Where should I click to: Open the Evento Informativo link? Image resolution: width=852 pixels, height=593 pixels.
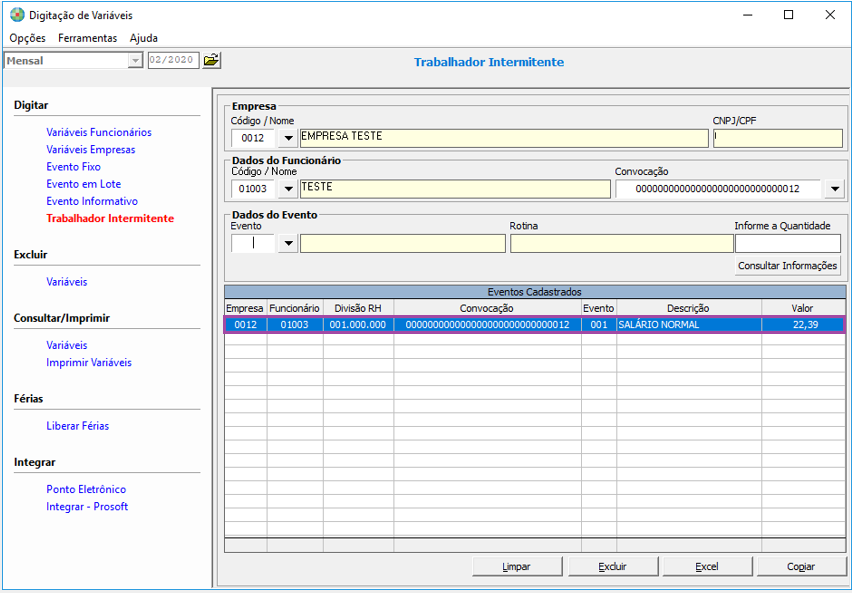(92, 201)
